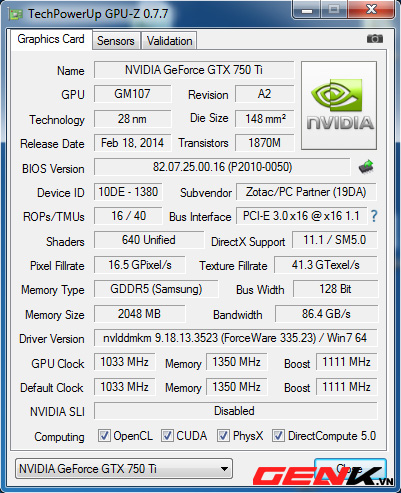Toggle the PhysX checkbox
Image resolution: width=401 pixels, height=493 pixels.
point(223,435)
